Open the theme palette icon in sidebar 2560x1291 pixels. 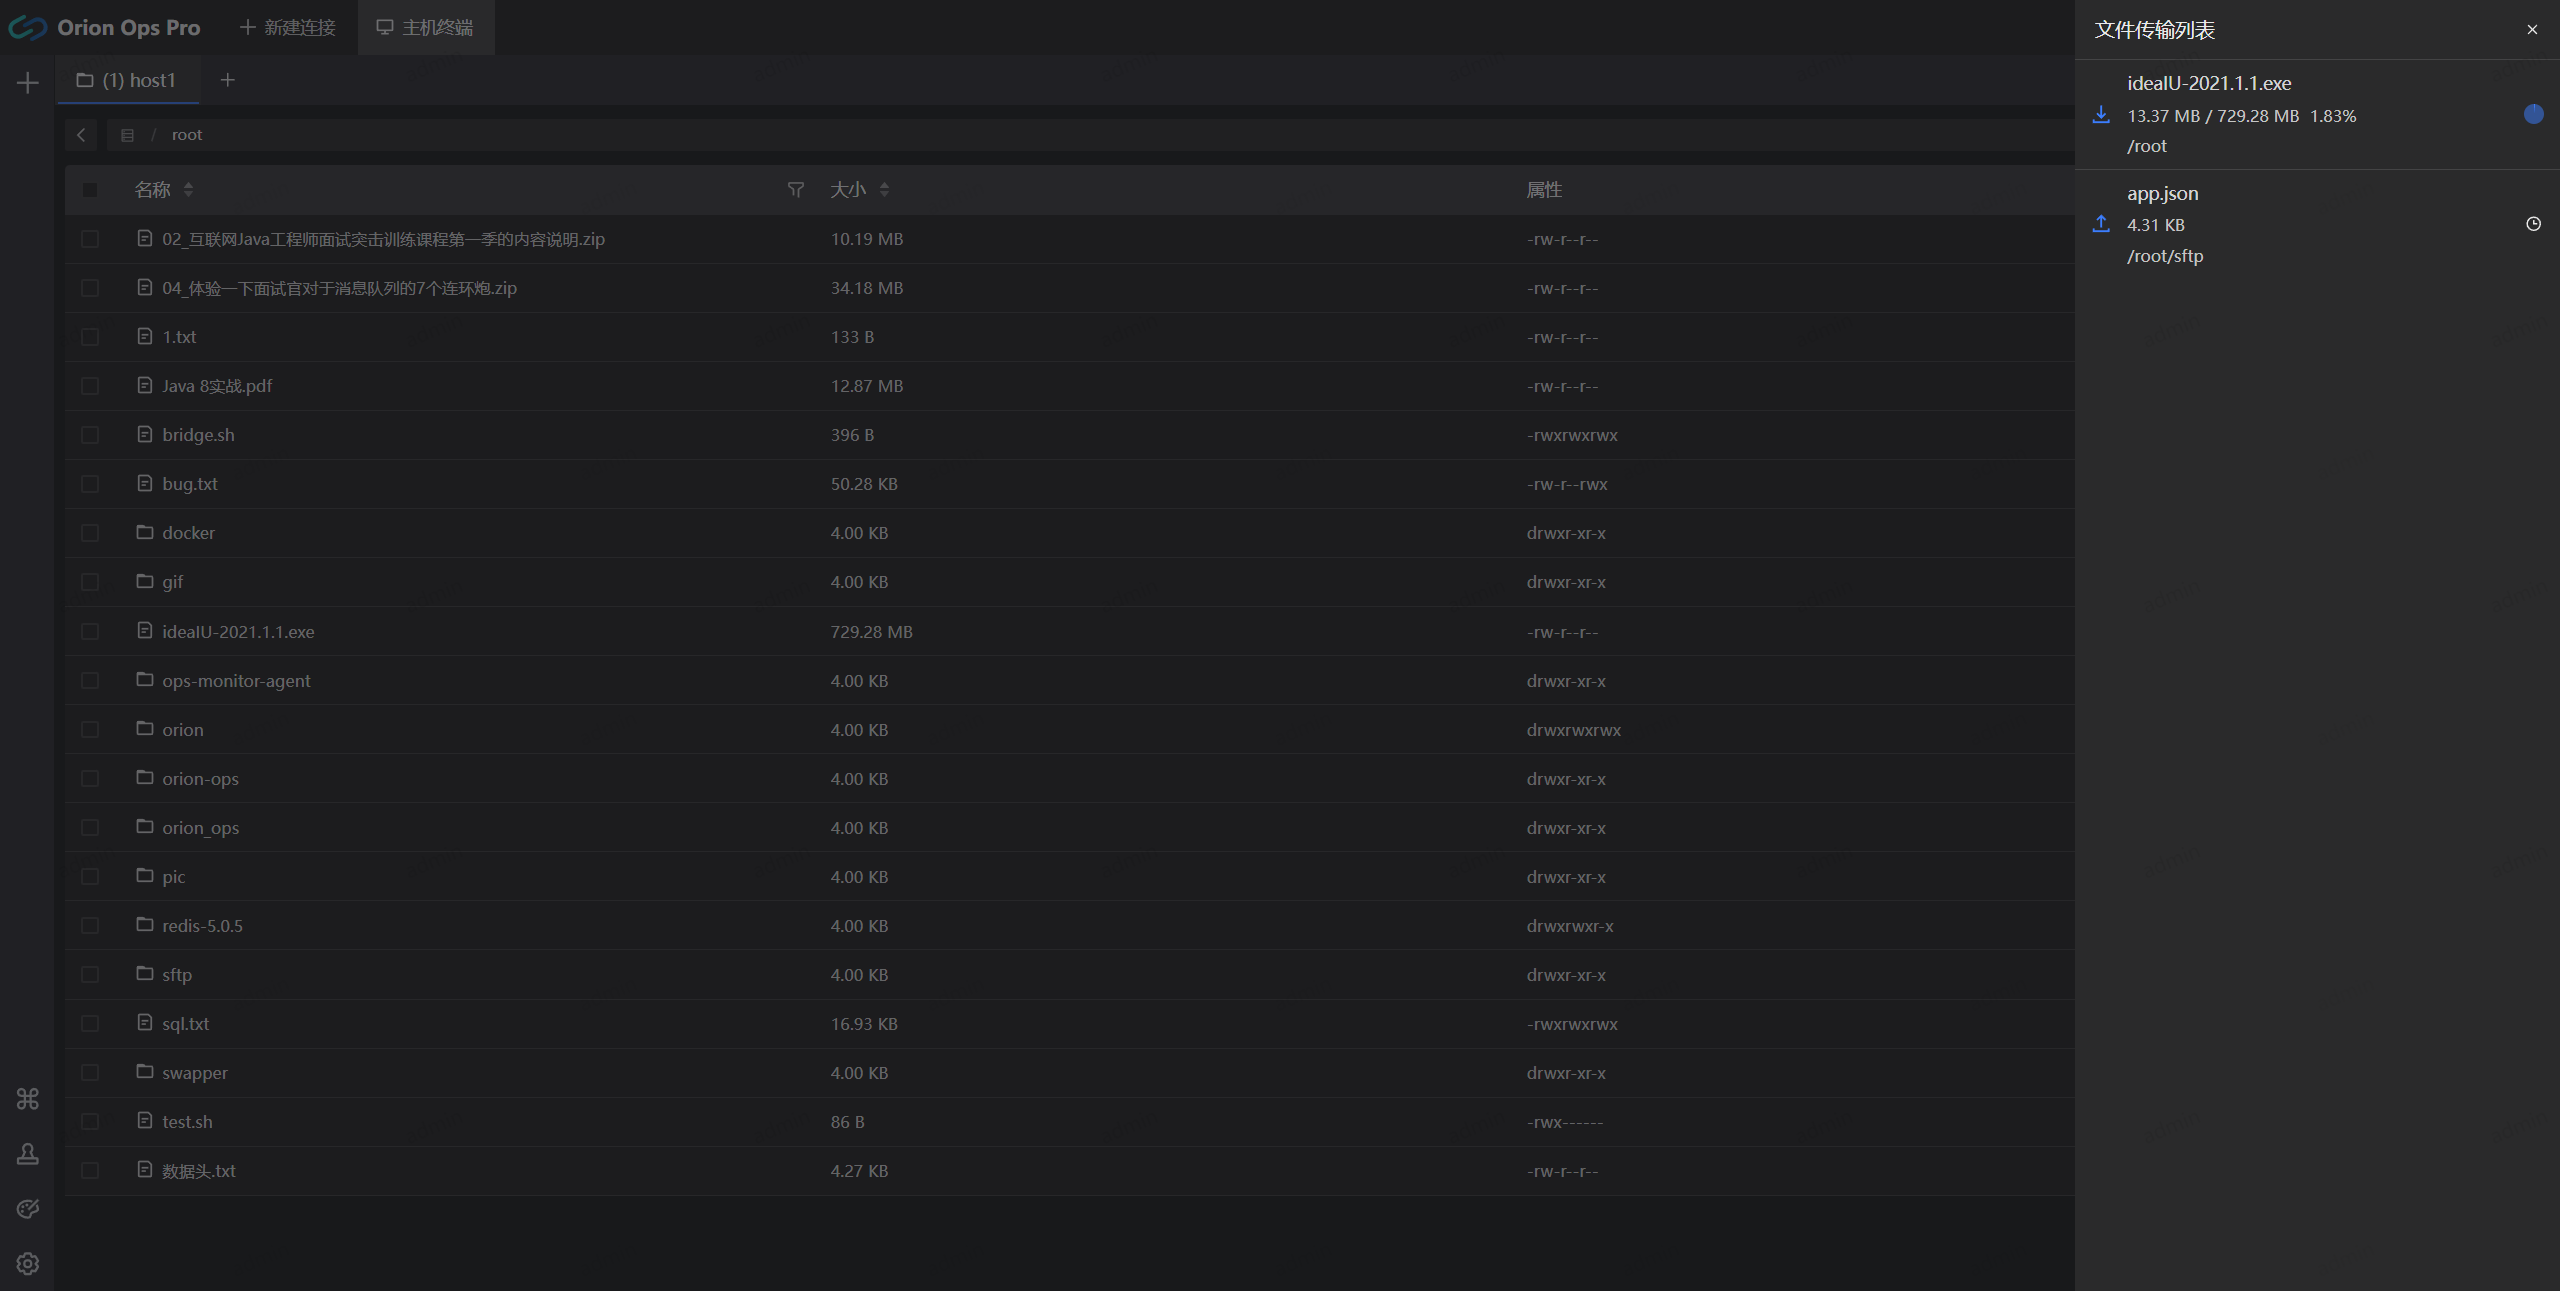click(x=28, y=1209)
